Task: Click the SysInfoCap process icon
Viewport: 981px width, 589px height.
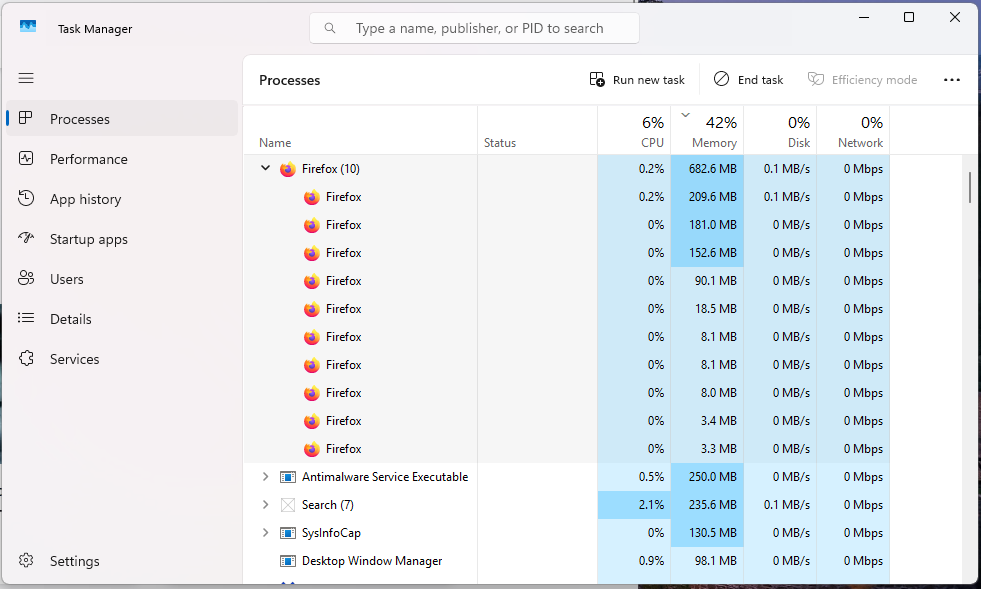Action: [288, 533]
